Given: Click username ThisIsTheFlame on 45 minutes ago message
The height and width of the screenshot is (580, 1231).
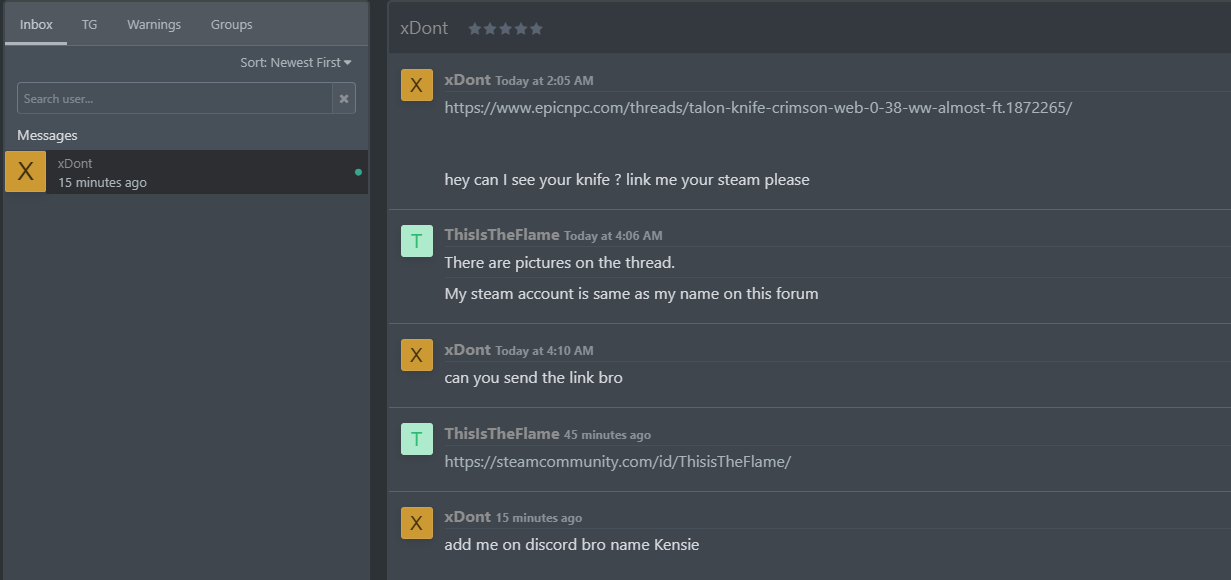Looking at the screenshot, I should (x=502, y=434).
